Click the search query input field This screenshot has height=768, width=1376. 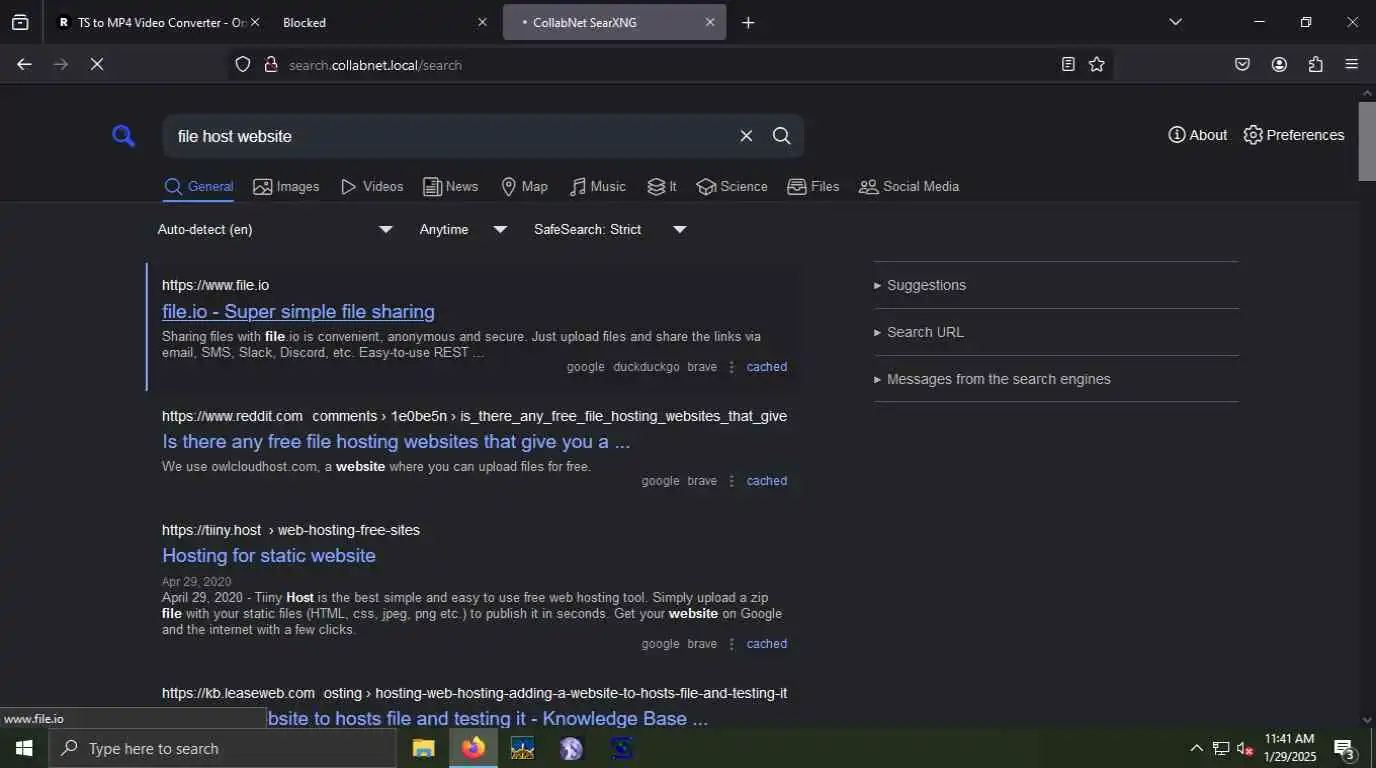coord(450,136)
